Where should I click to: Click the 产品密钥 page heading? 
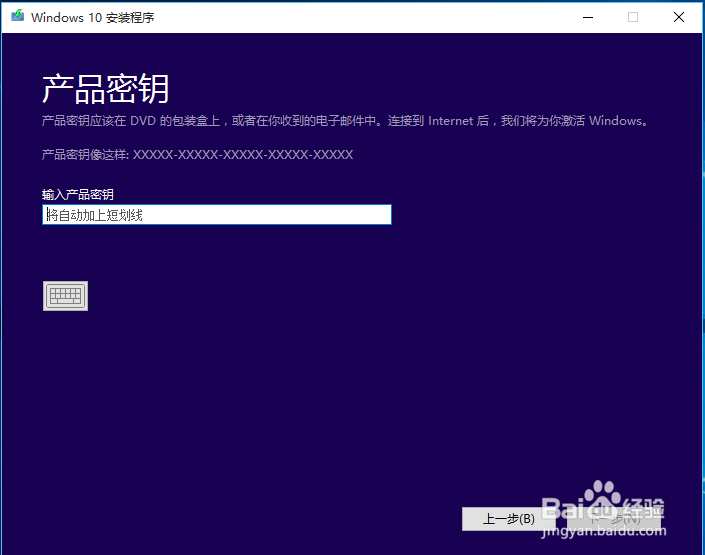pyautogui.click(x=106, y=89)
